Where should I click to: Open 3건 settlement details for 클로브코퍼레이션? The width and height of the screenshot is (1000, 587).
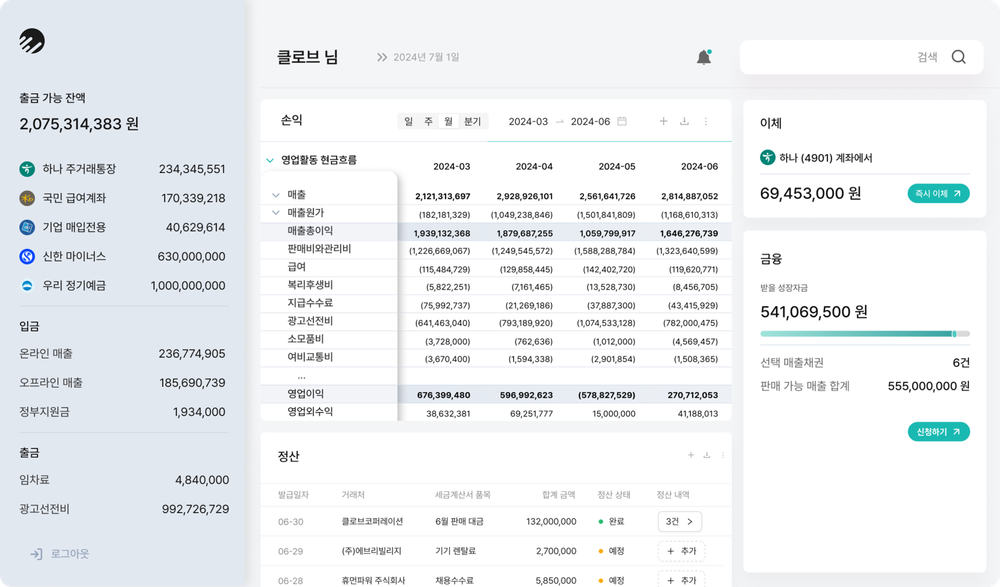[680, 521]
